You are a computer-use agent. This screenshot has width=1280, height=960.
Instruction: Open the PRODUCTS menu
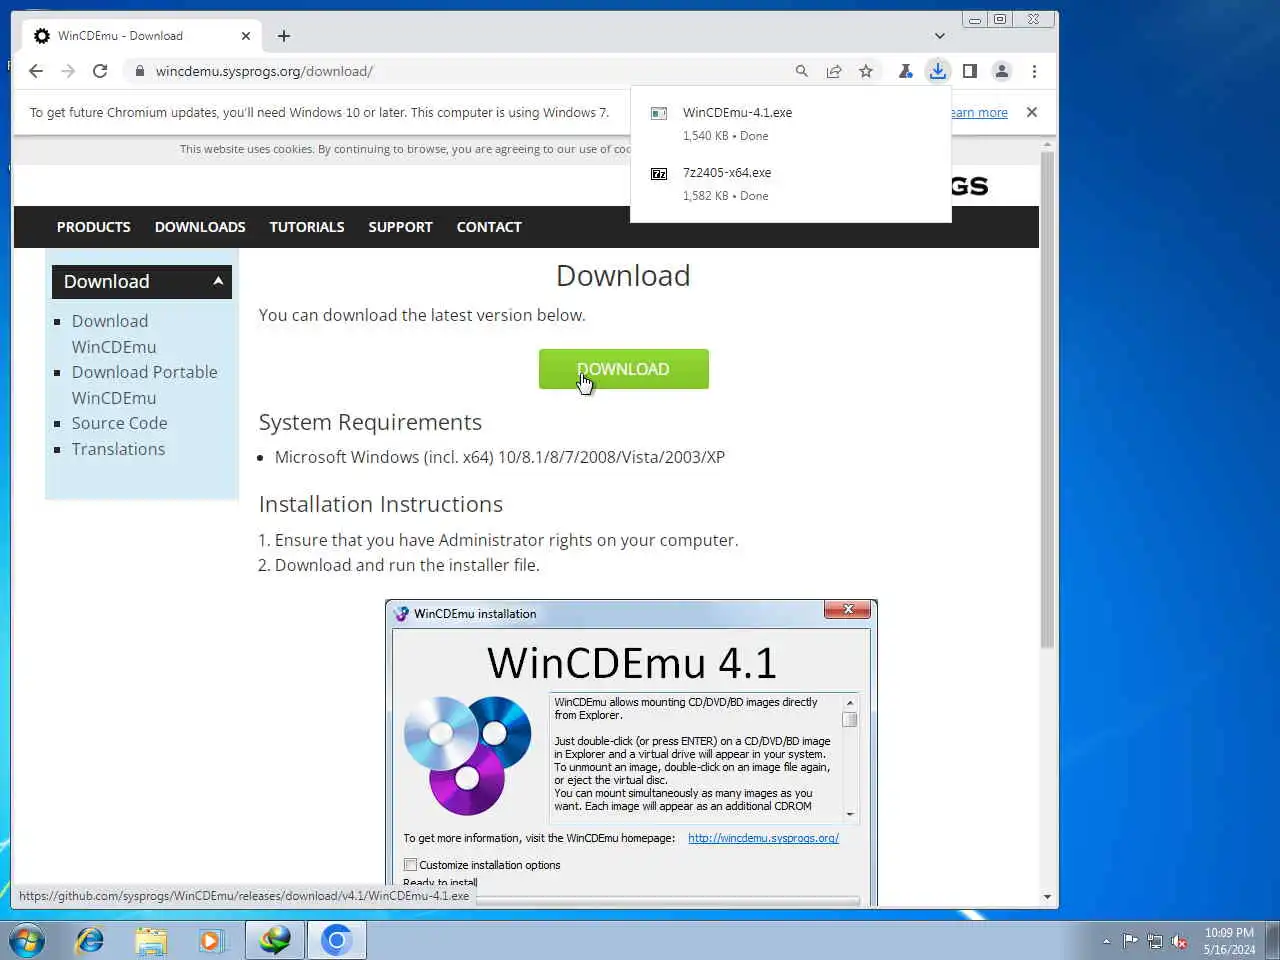93,227
